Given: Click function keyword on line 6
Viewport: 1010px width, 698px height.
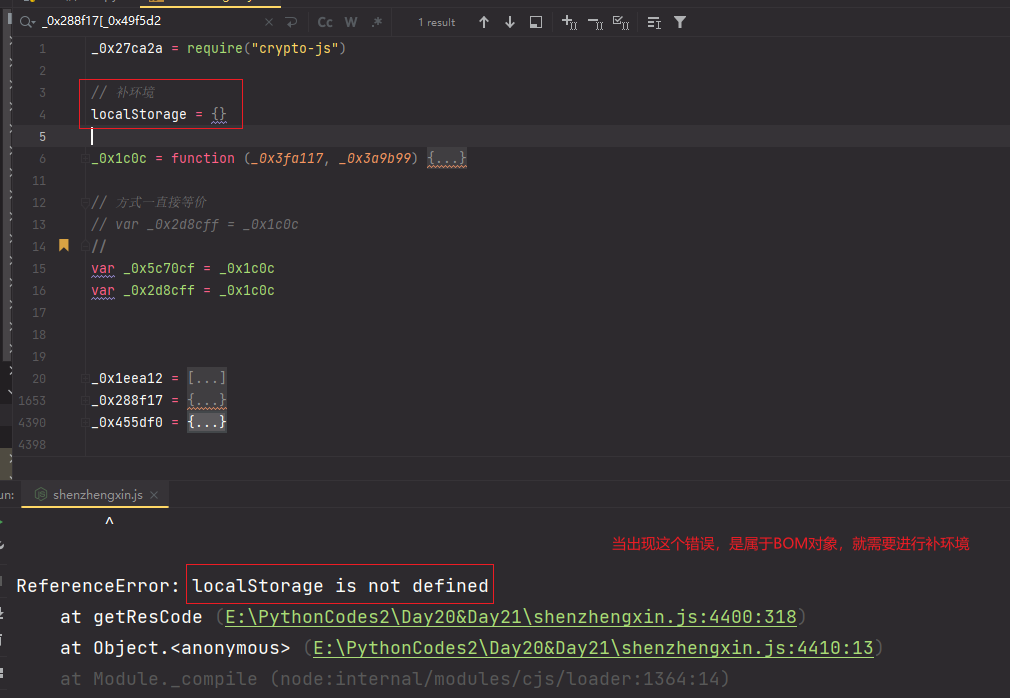Looking at the screenshot, I should click(x=203, y=158).
